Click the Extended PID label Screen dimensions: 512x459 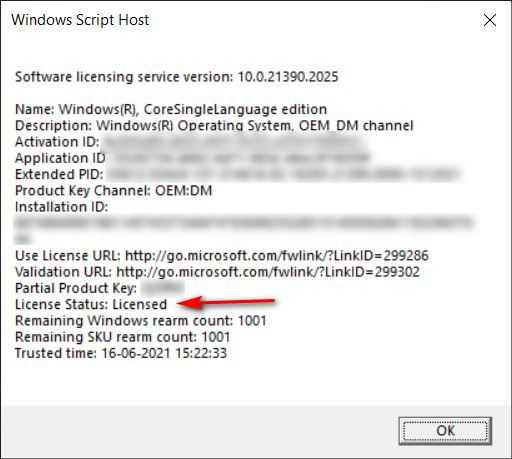point(59,174)
